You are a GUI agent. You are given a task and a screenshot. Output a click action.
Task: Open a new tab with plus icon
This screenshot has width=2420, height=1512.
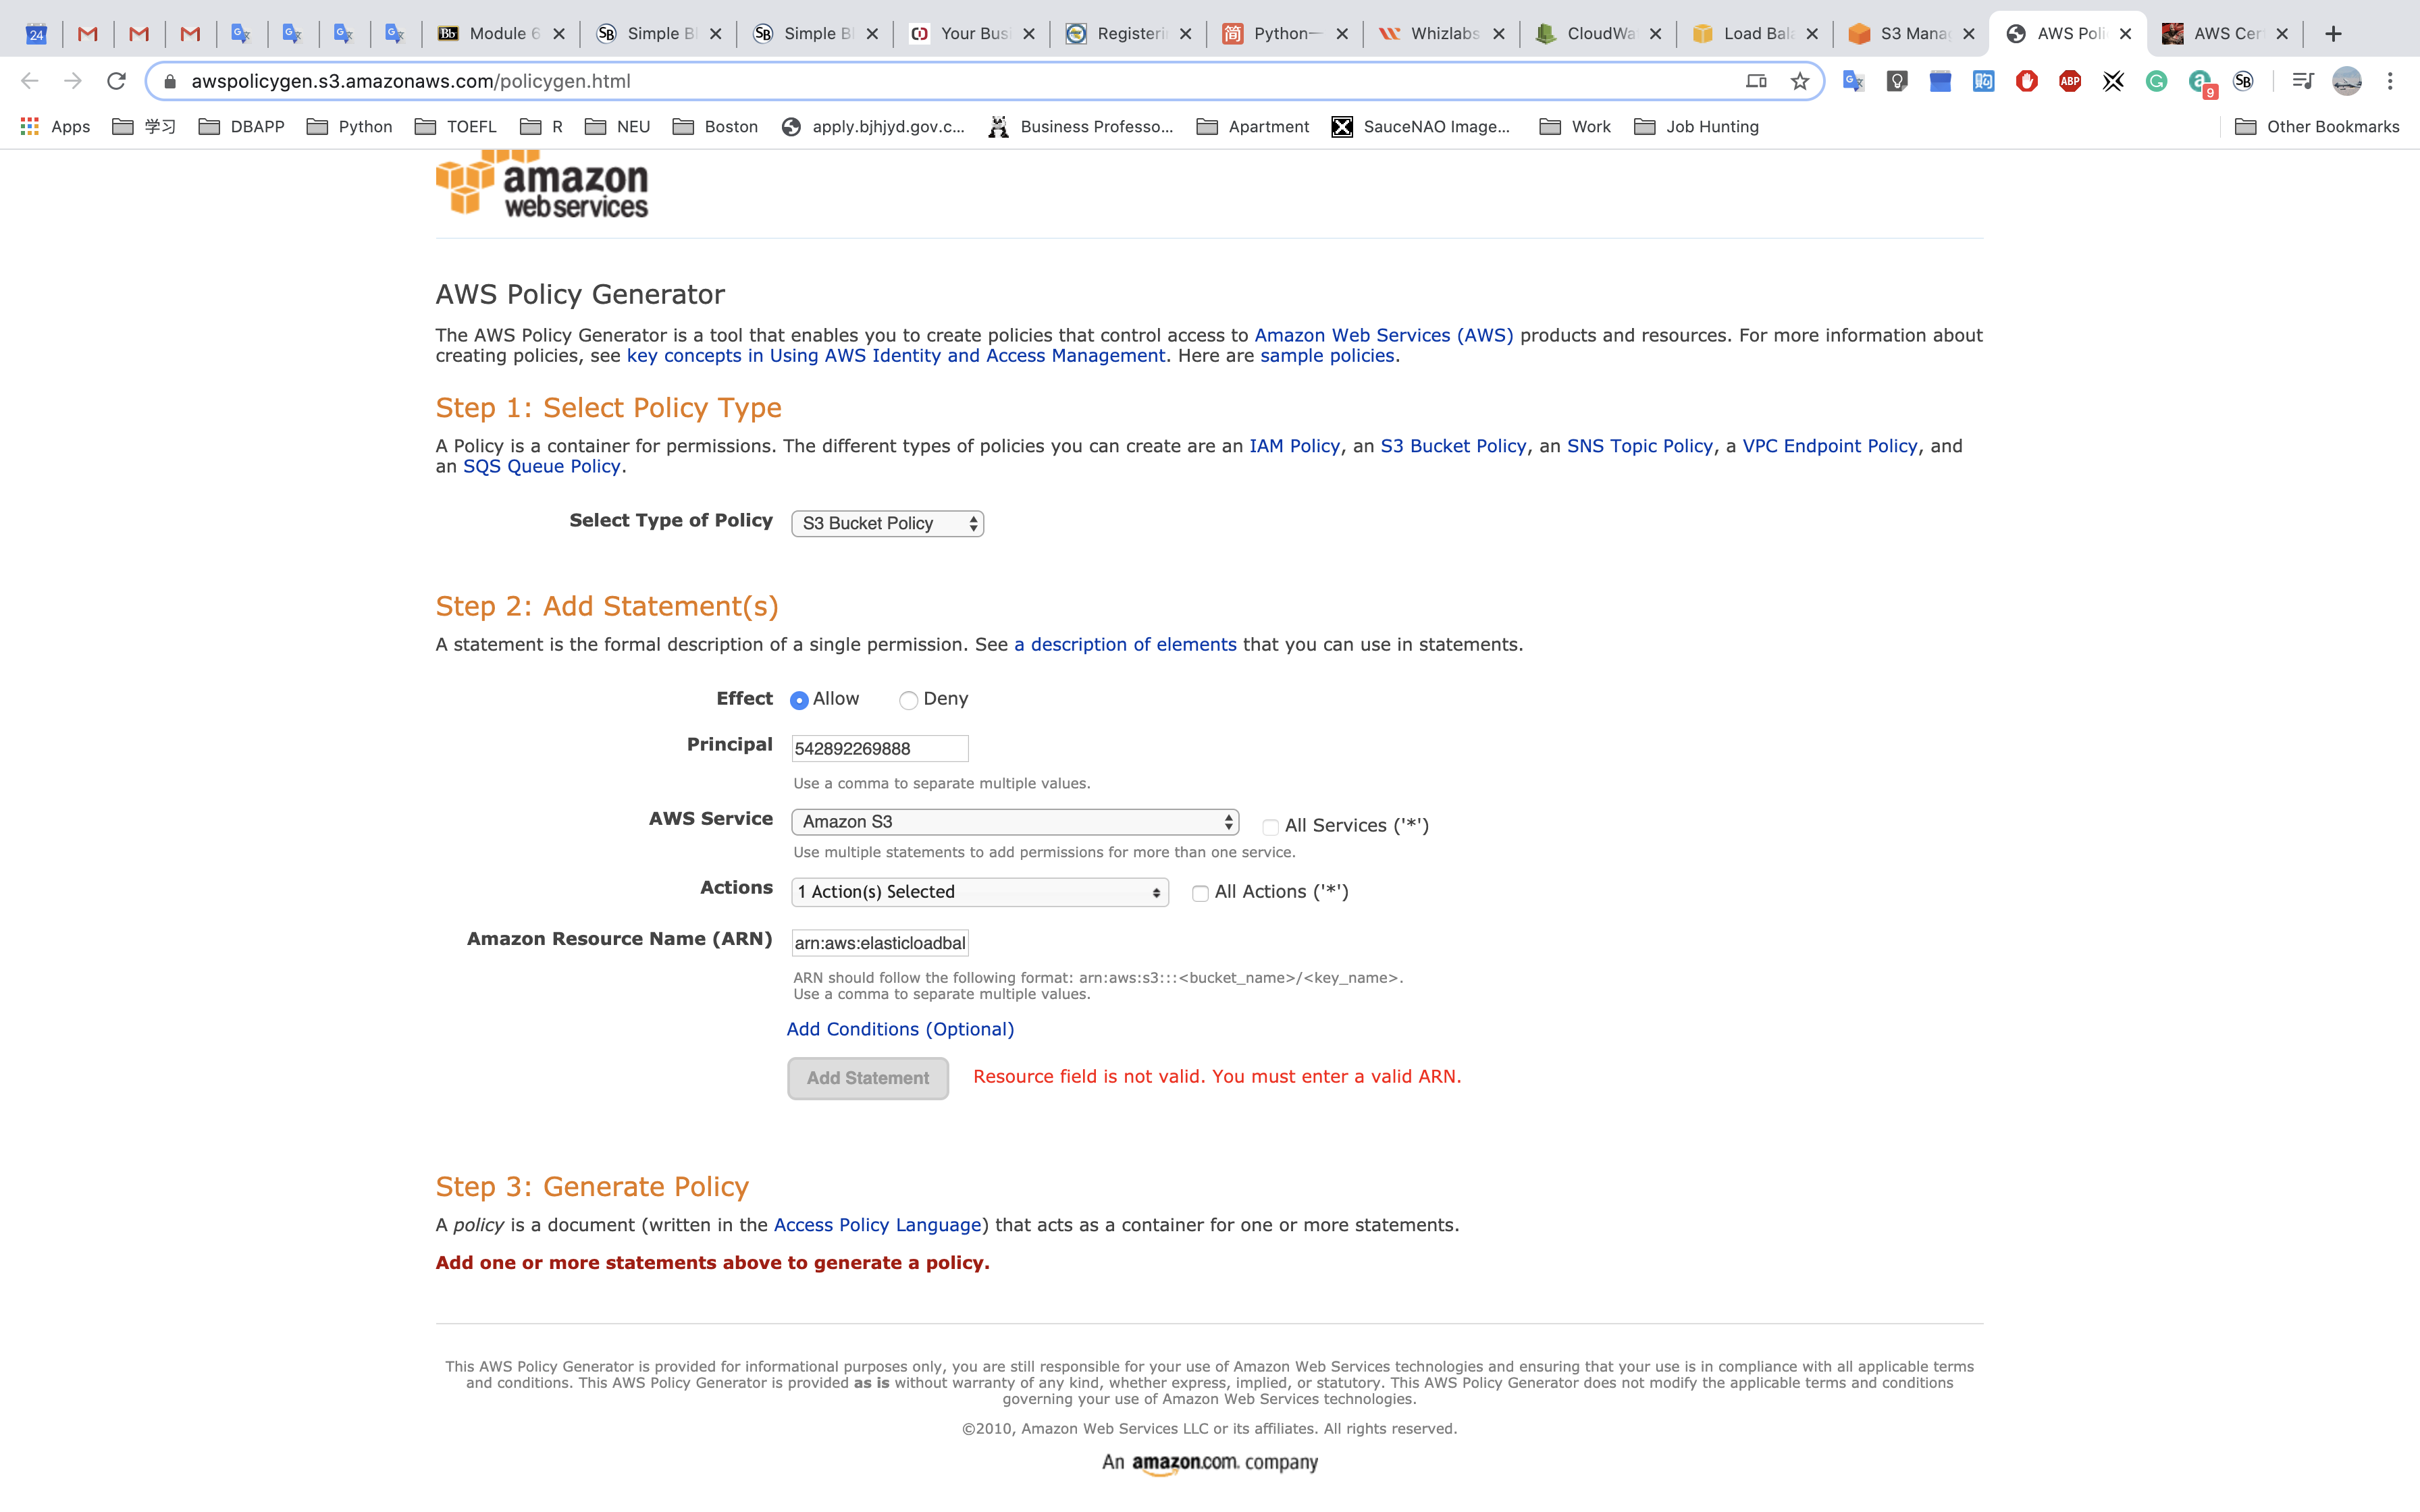click(2333, 34)
